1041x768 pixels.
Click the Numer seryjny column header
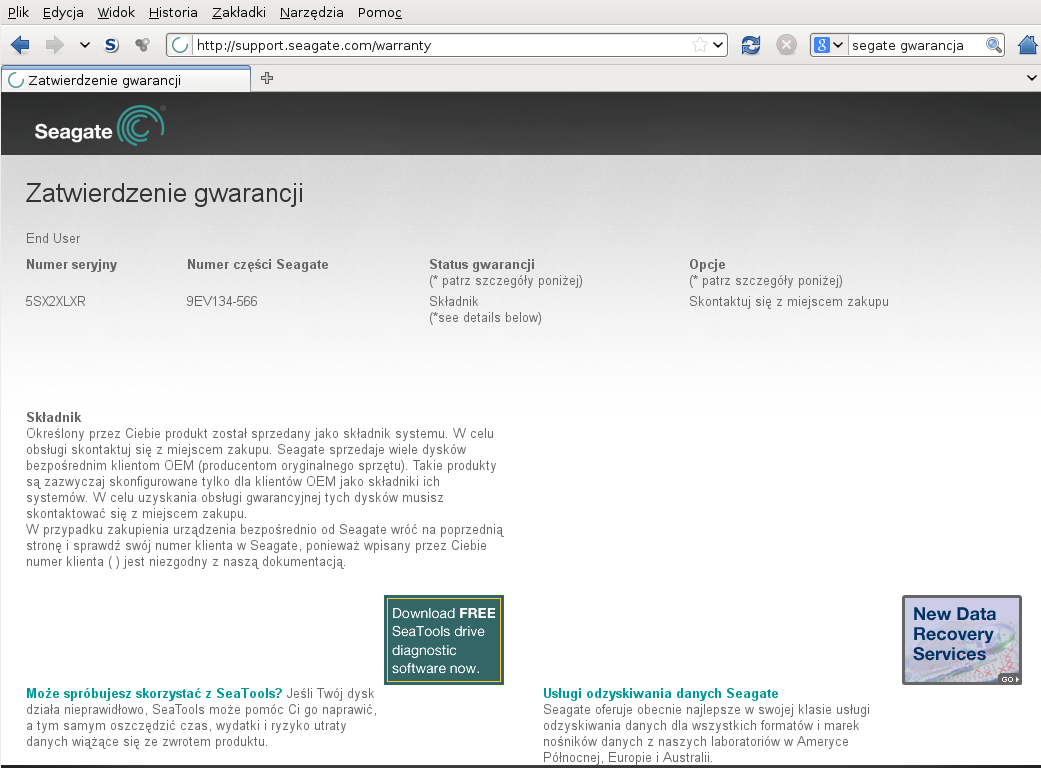pos(72,264)
